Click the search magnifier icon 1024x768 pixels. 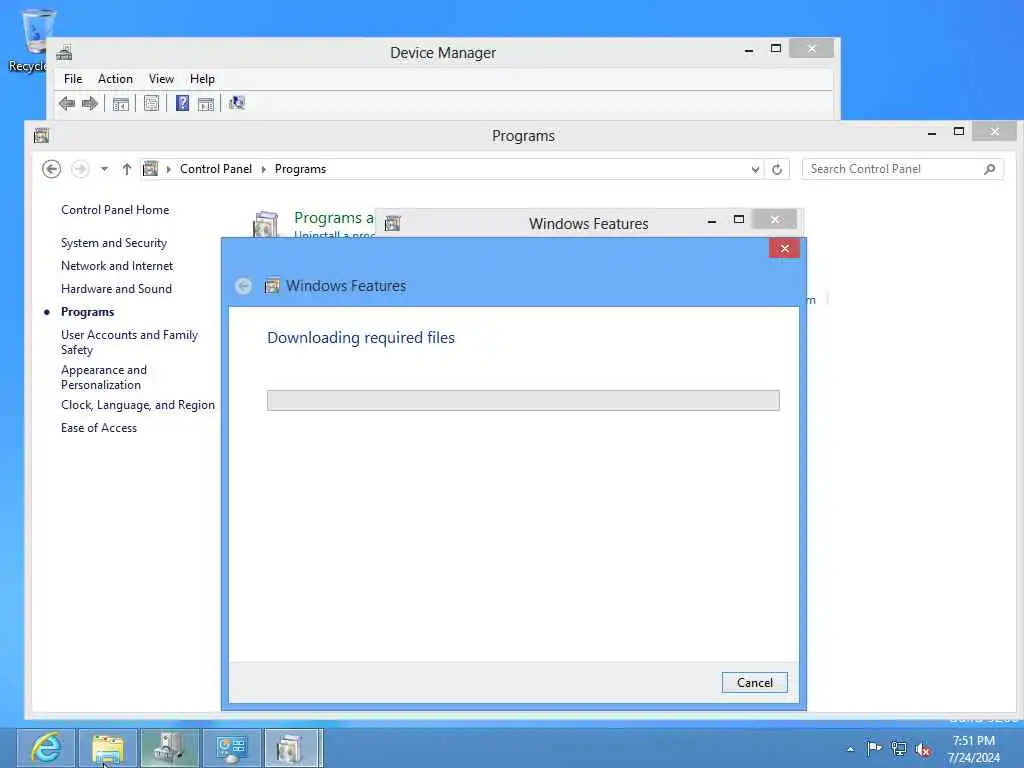coord(989,169)
